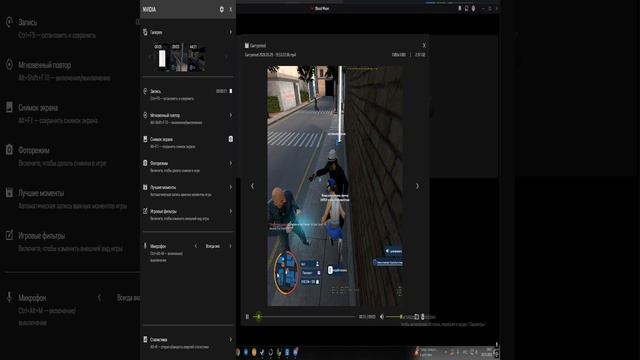Screen dimensions: 640x360
Task: Pause the video playback
Action: coord(247,316)
